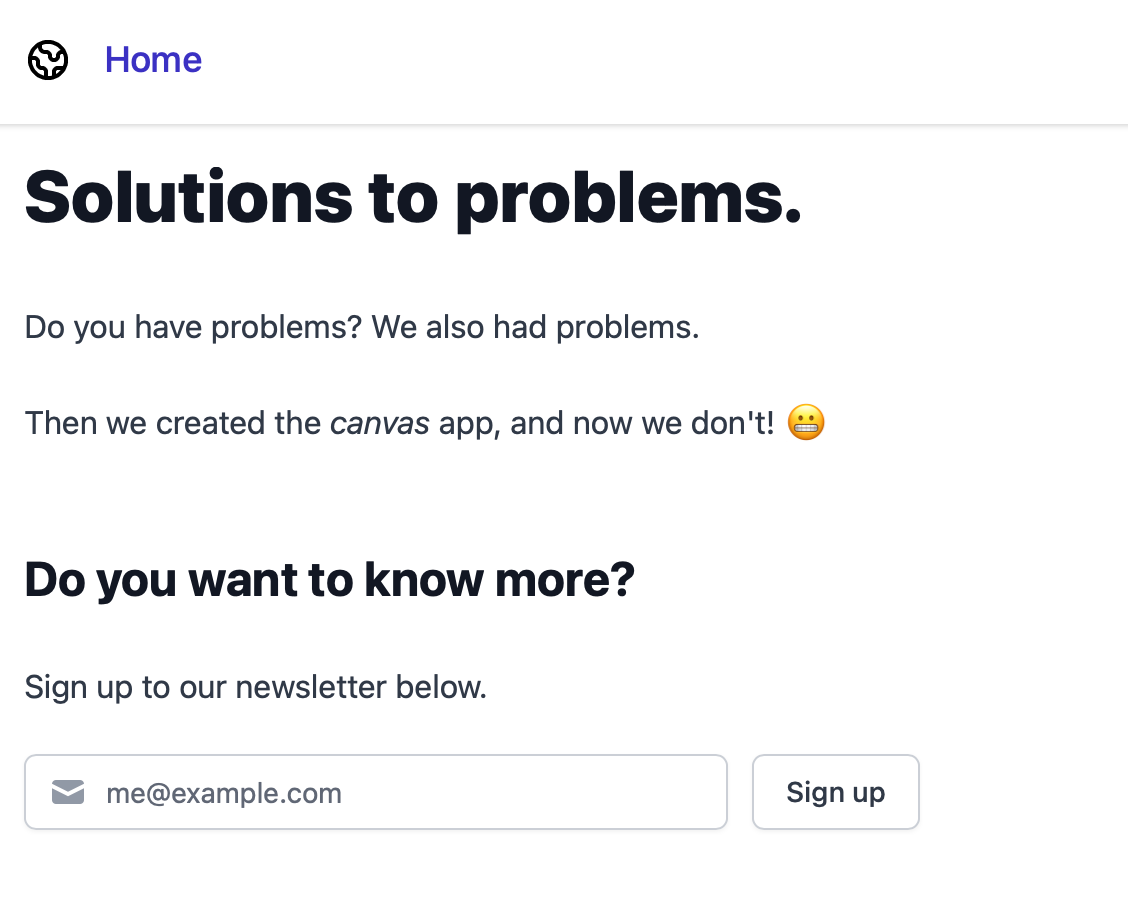Open the Home navigation link
This screenshot has width=1128, height=900.
pyautogui.click(x=153, y=61)
